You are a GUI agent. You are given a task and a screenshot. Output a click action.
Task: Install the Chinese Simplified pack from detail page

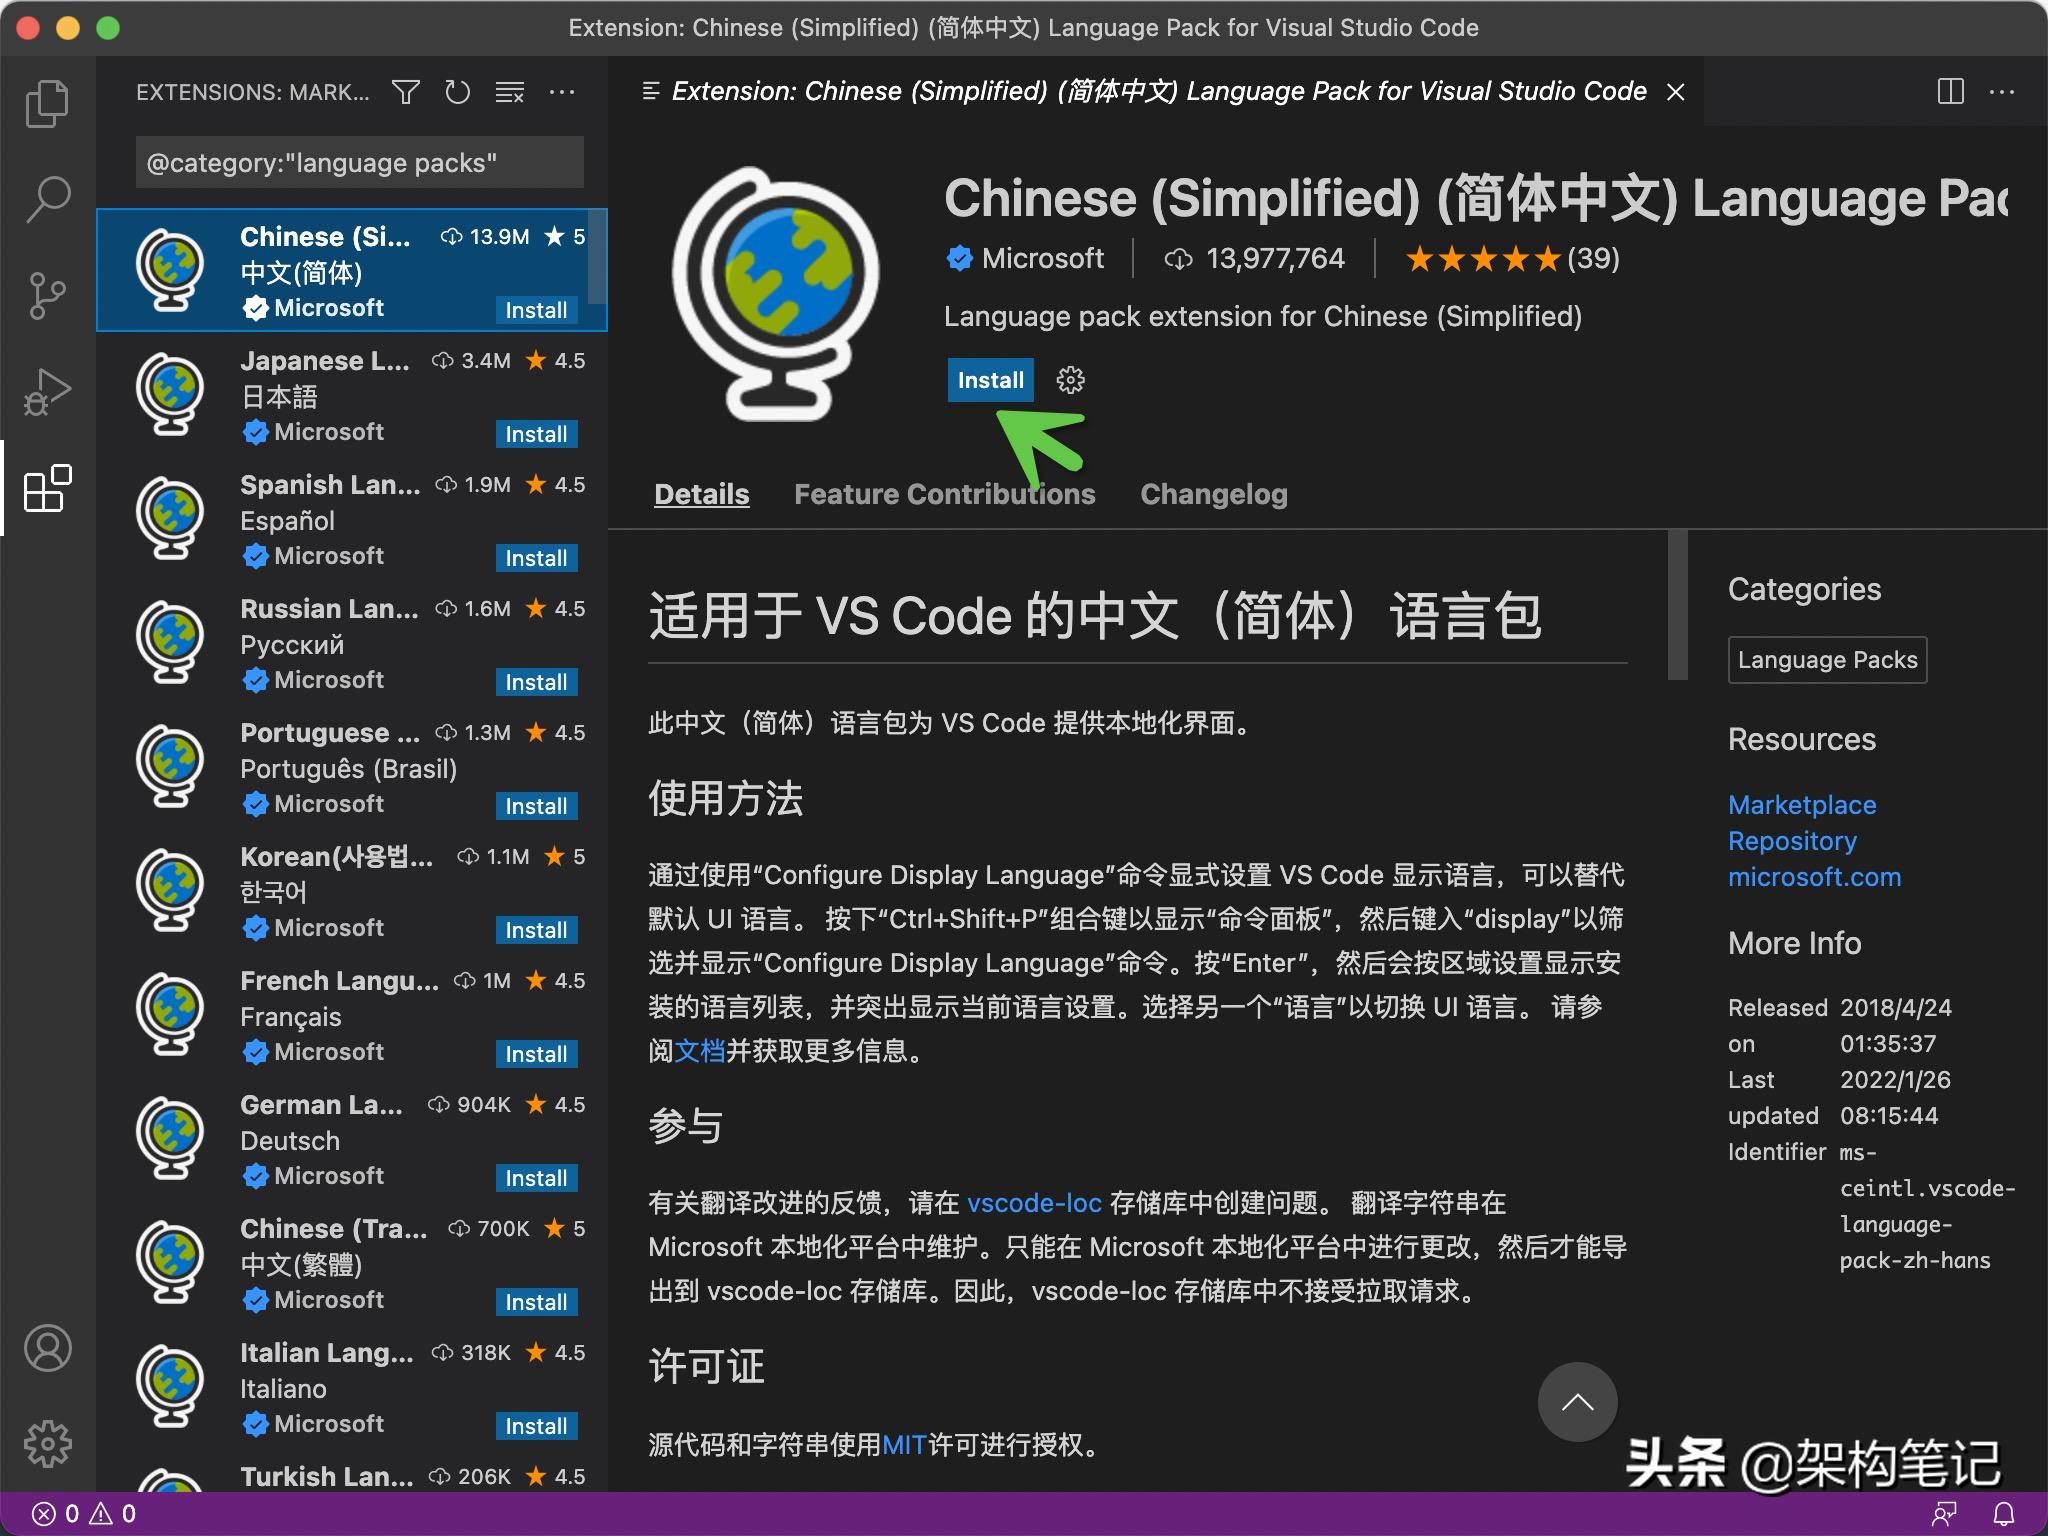[x=990, y=380]
